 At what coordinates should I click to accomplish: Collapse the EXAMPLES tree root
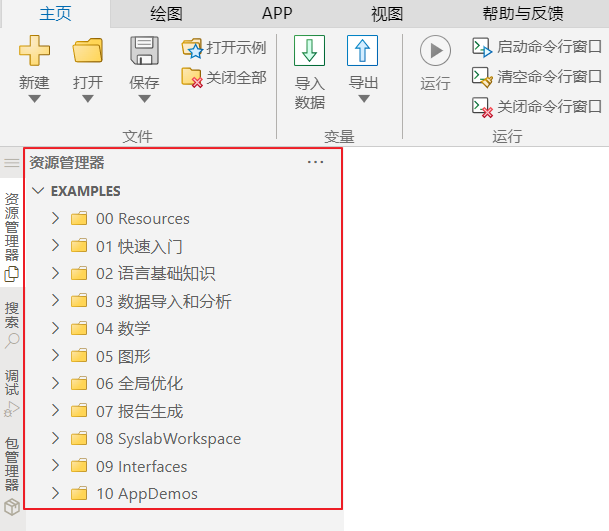(38, 191)
